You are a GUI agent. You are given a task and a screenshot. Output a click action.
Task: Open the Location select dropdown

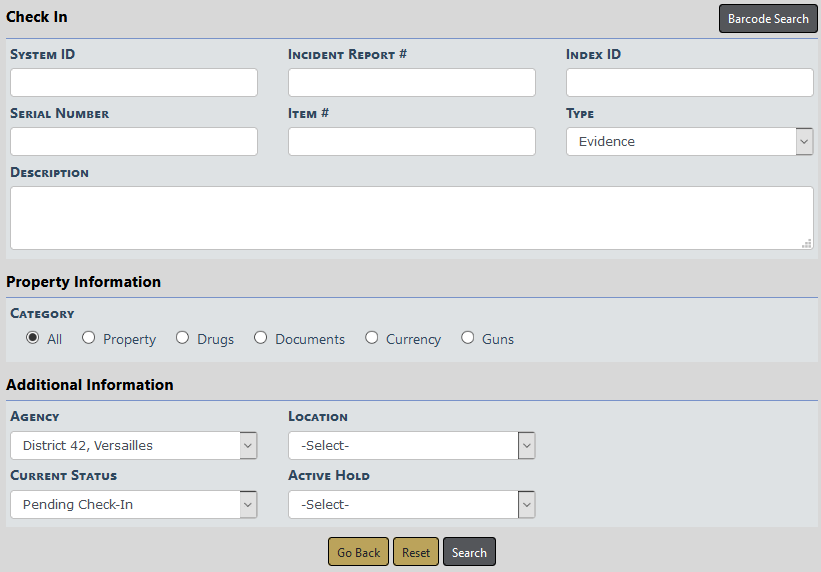pos(411,445)
